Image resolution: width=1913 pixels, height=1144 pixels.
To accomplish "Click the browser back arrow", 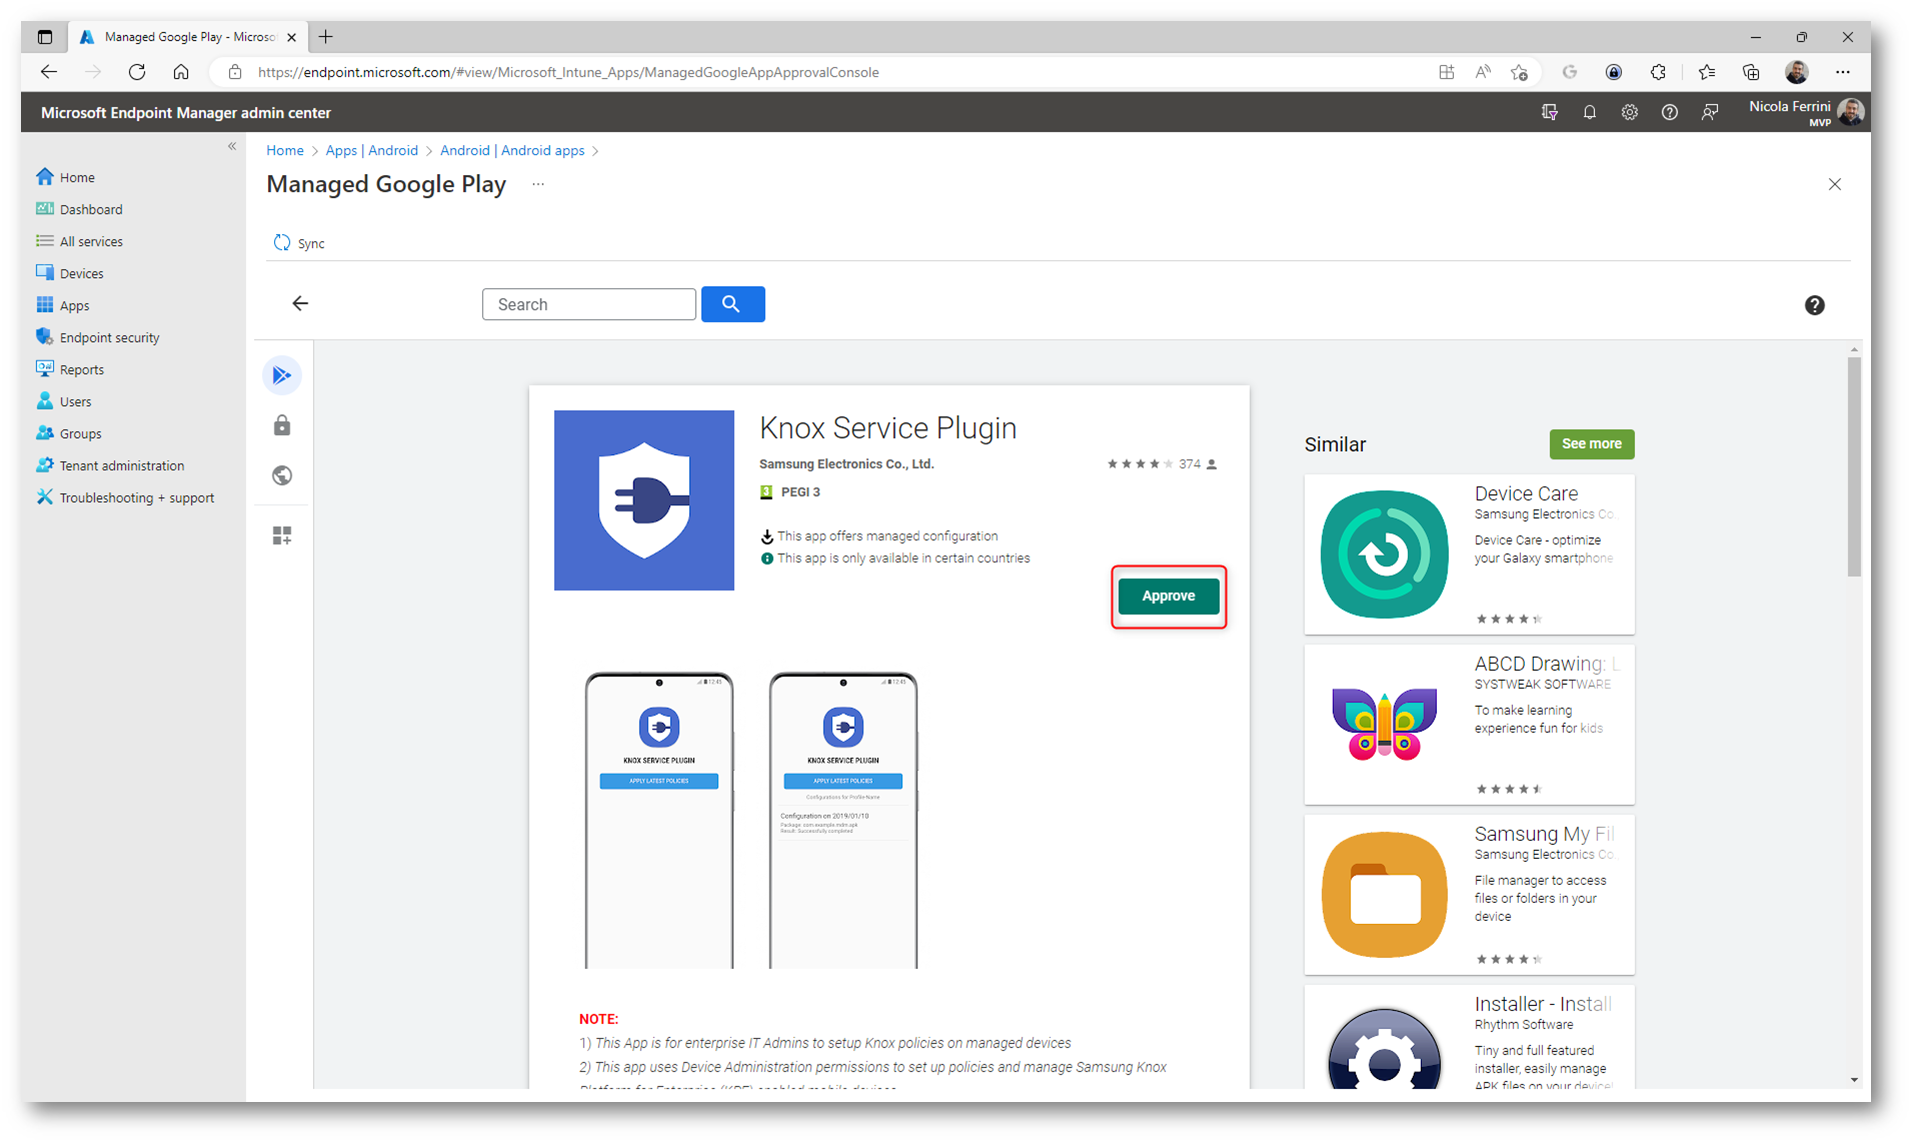I will [x=48, y=72].
